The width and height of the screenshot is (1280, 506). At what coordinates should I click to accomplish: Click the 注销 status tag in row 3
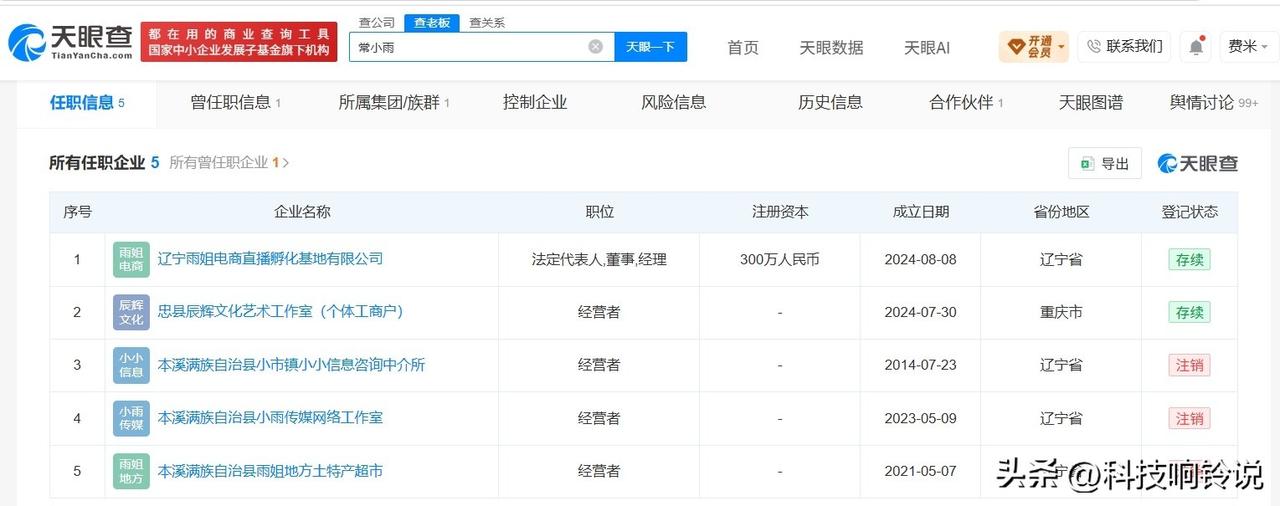click(x=1189, y=365)
